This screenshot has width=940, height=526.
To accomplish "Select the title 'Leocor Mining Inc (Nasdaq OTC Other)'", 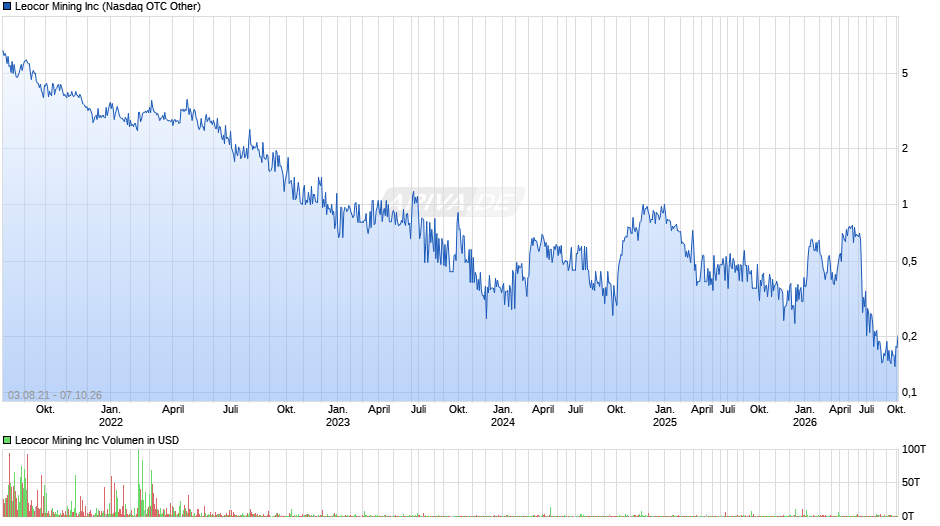I will point(108,7).
